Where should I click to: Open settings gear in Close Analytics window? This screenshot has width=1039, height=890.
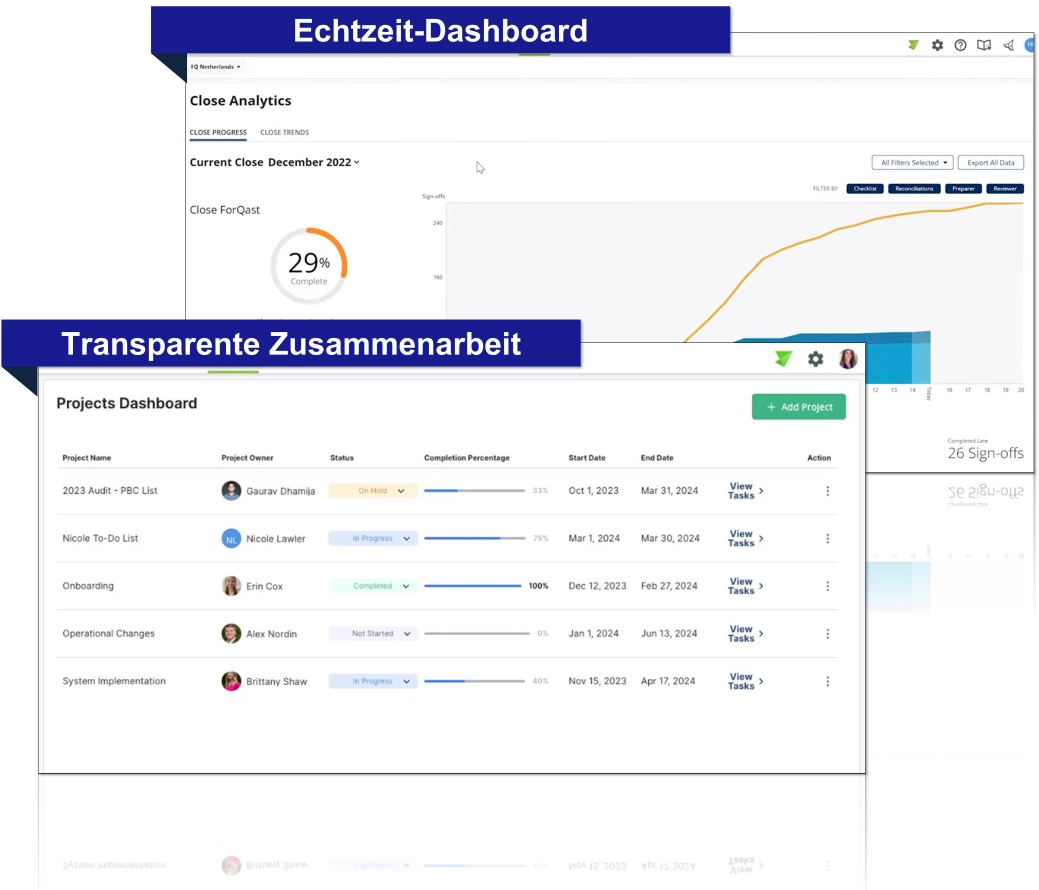(x=937, y=45)
